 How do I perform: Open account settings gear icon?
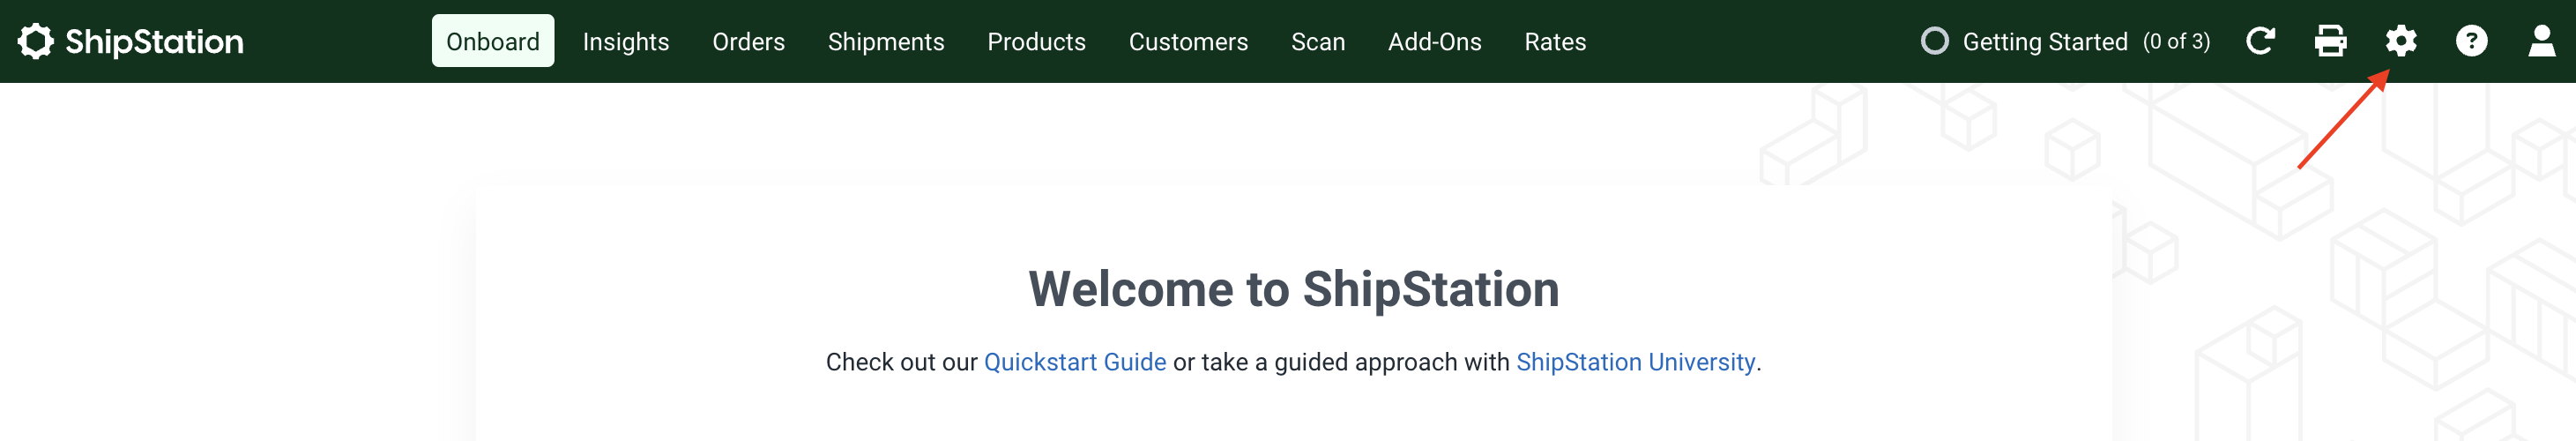(2401, 41)
